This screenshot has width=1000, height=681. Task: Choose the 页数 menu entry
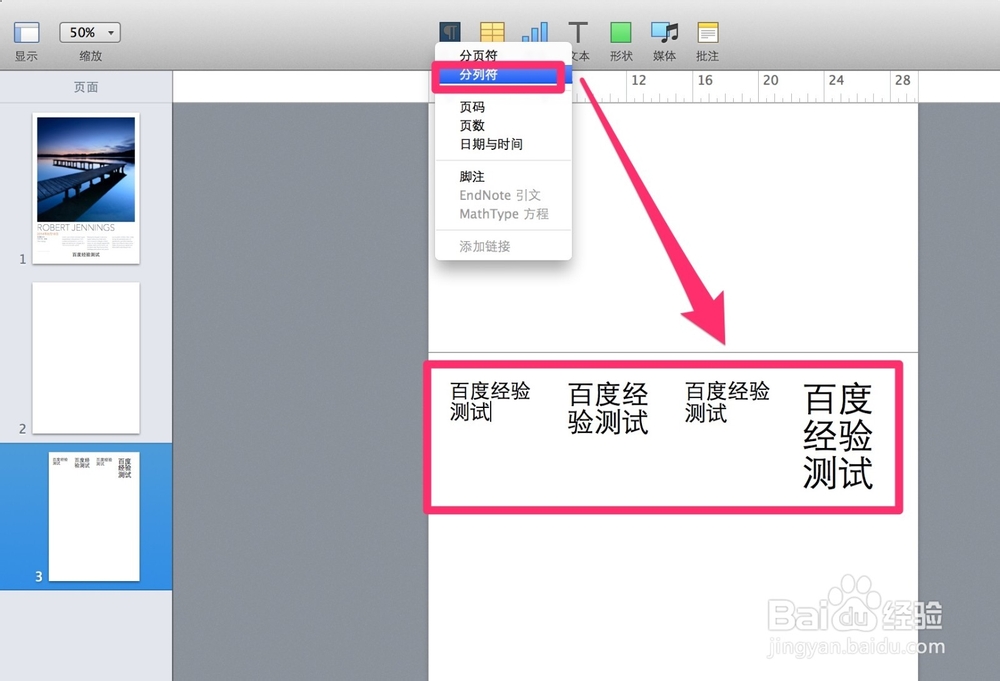click(x=503, y=126)
